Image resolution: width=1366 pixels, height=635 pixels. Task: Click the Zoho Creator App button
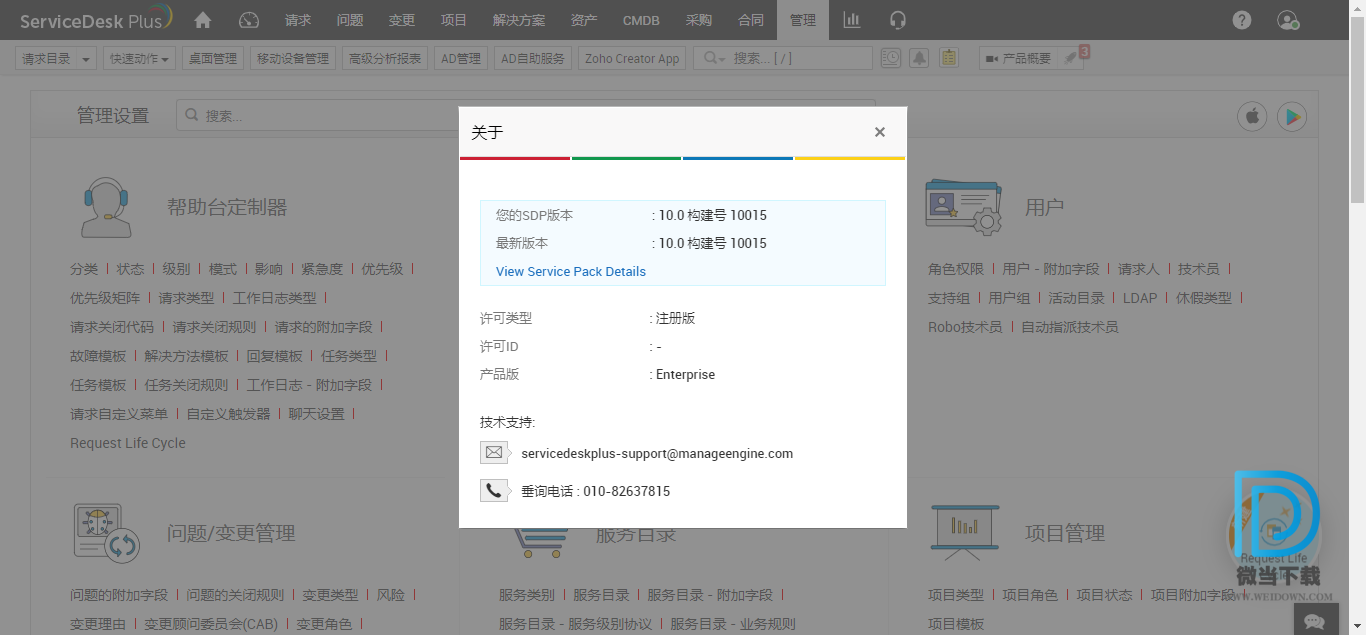point(632,59)
